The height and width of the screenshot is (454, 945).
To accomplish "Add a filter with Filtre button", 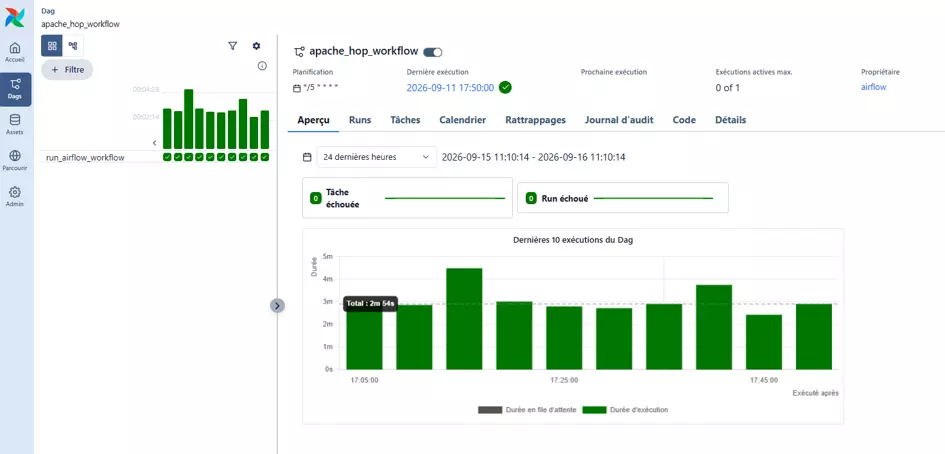I will (67, 70).
